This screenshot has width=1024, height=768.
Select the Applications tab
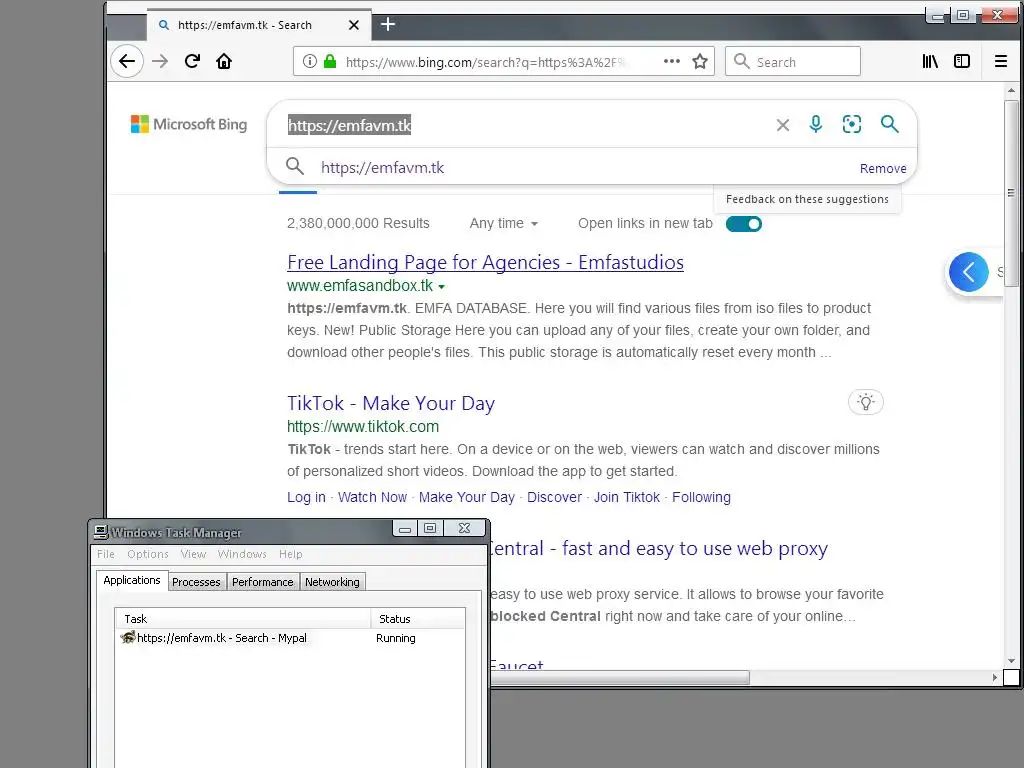(132, 580)
